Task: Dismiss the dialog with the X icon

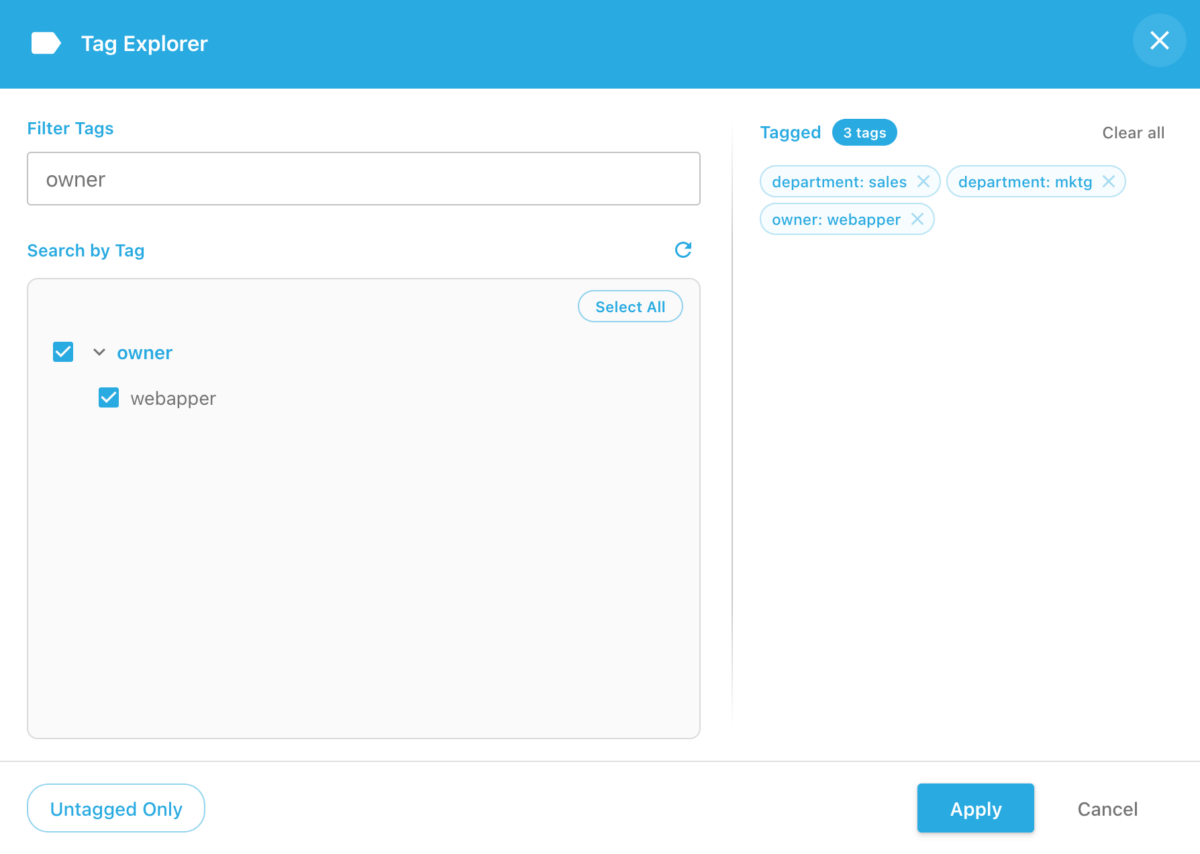Action: pos(1159,40)
